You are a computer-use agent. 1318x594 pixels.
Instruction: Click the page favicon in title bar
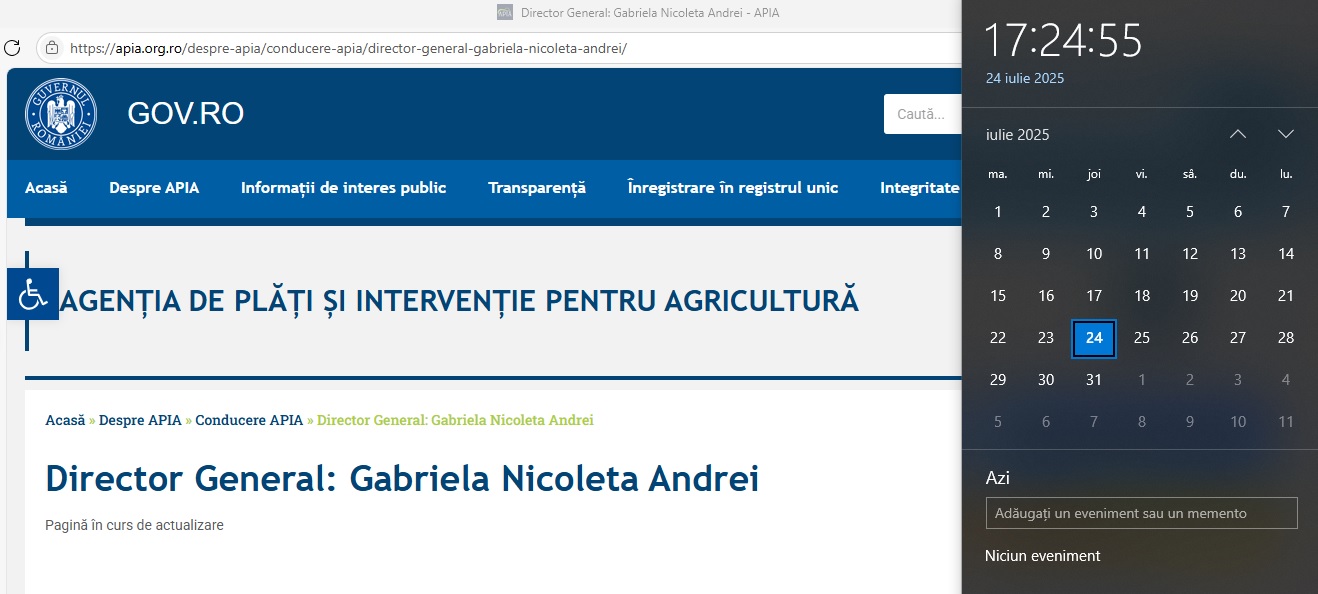click(505, 13)
